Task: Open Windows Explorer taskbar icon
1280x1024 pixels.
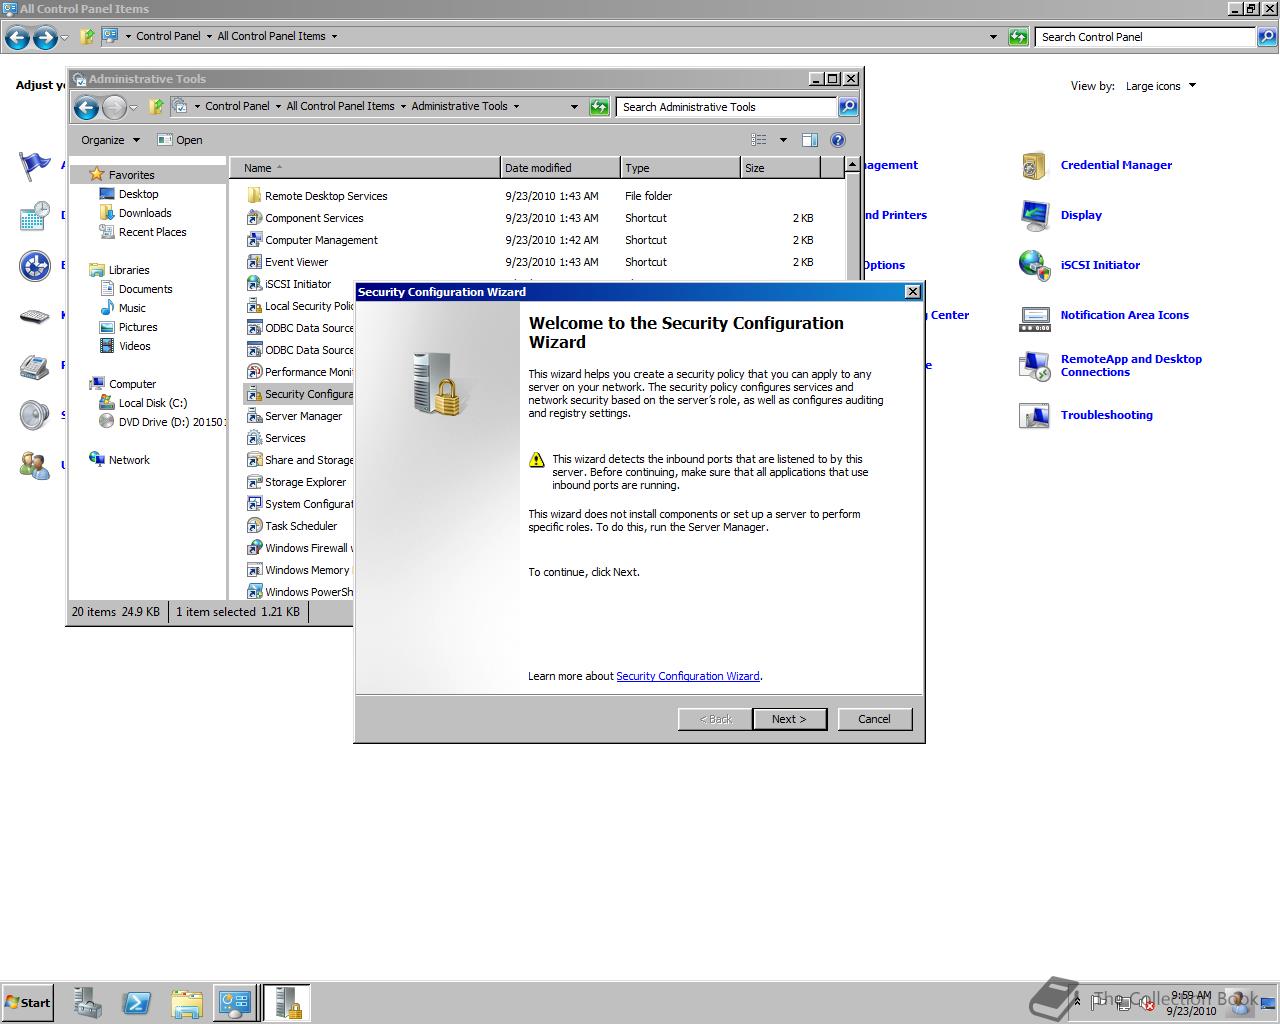Action: click(186, 1003)
